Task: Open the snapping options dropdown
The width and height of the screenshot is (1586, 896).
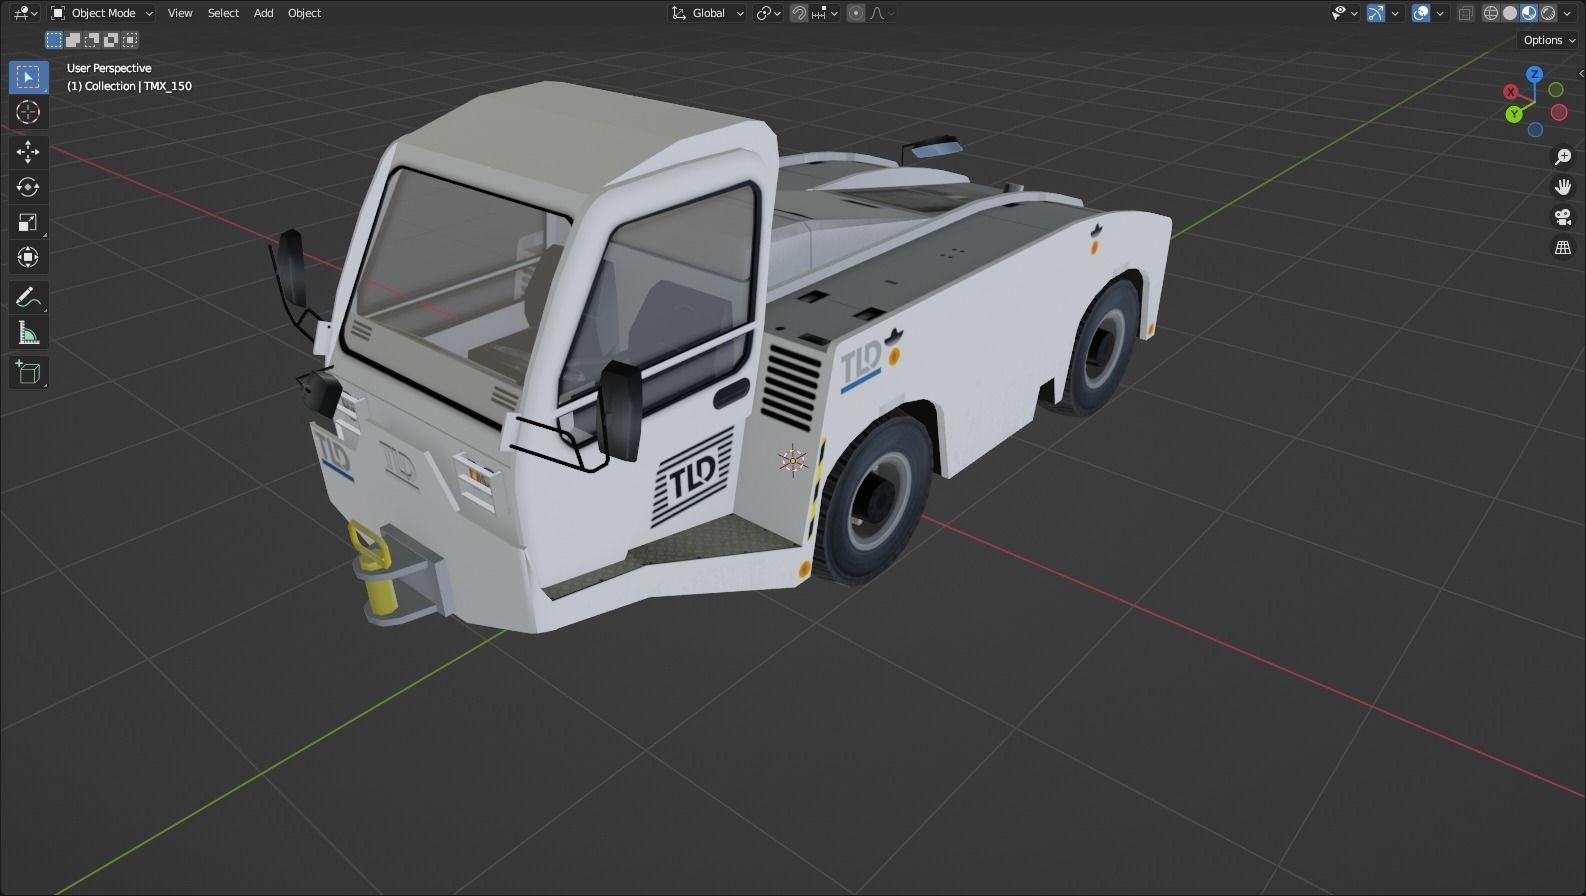Action: click(825, 13)
